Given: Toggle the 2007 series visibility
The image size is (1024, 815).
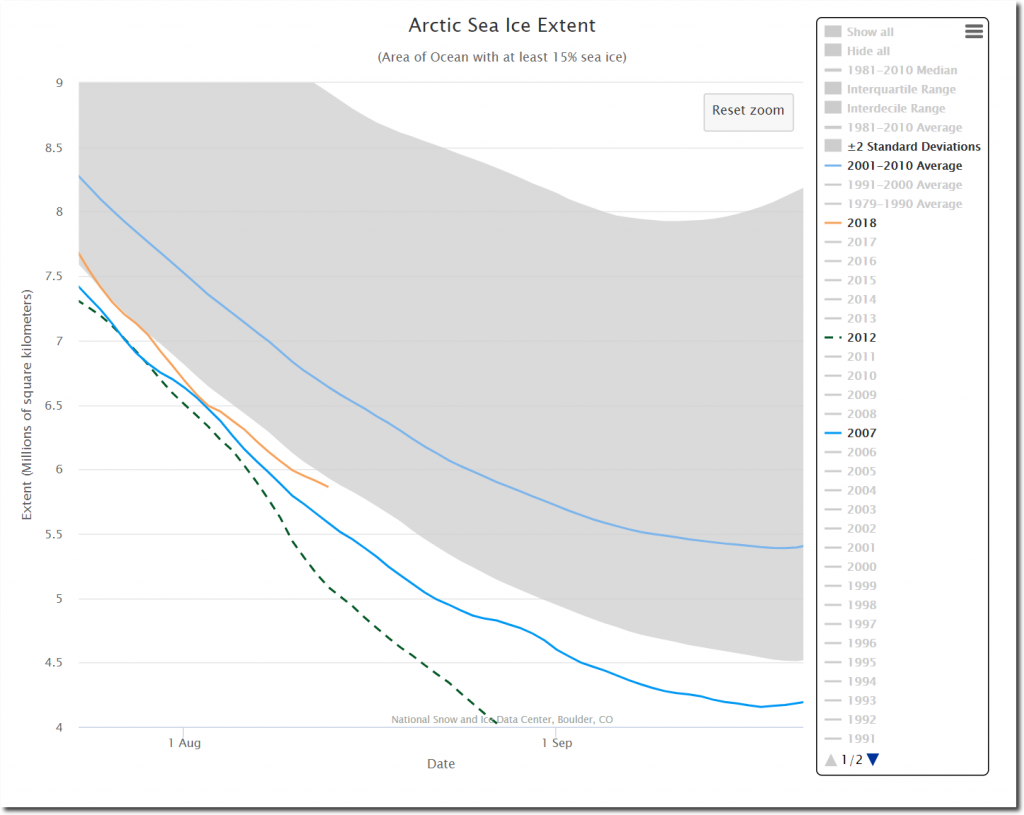Looking at the screenshot, I should (861, 433).
